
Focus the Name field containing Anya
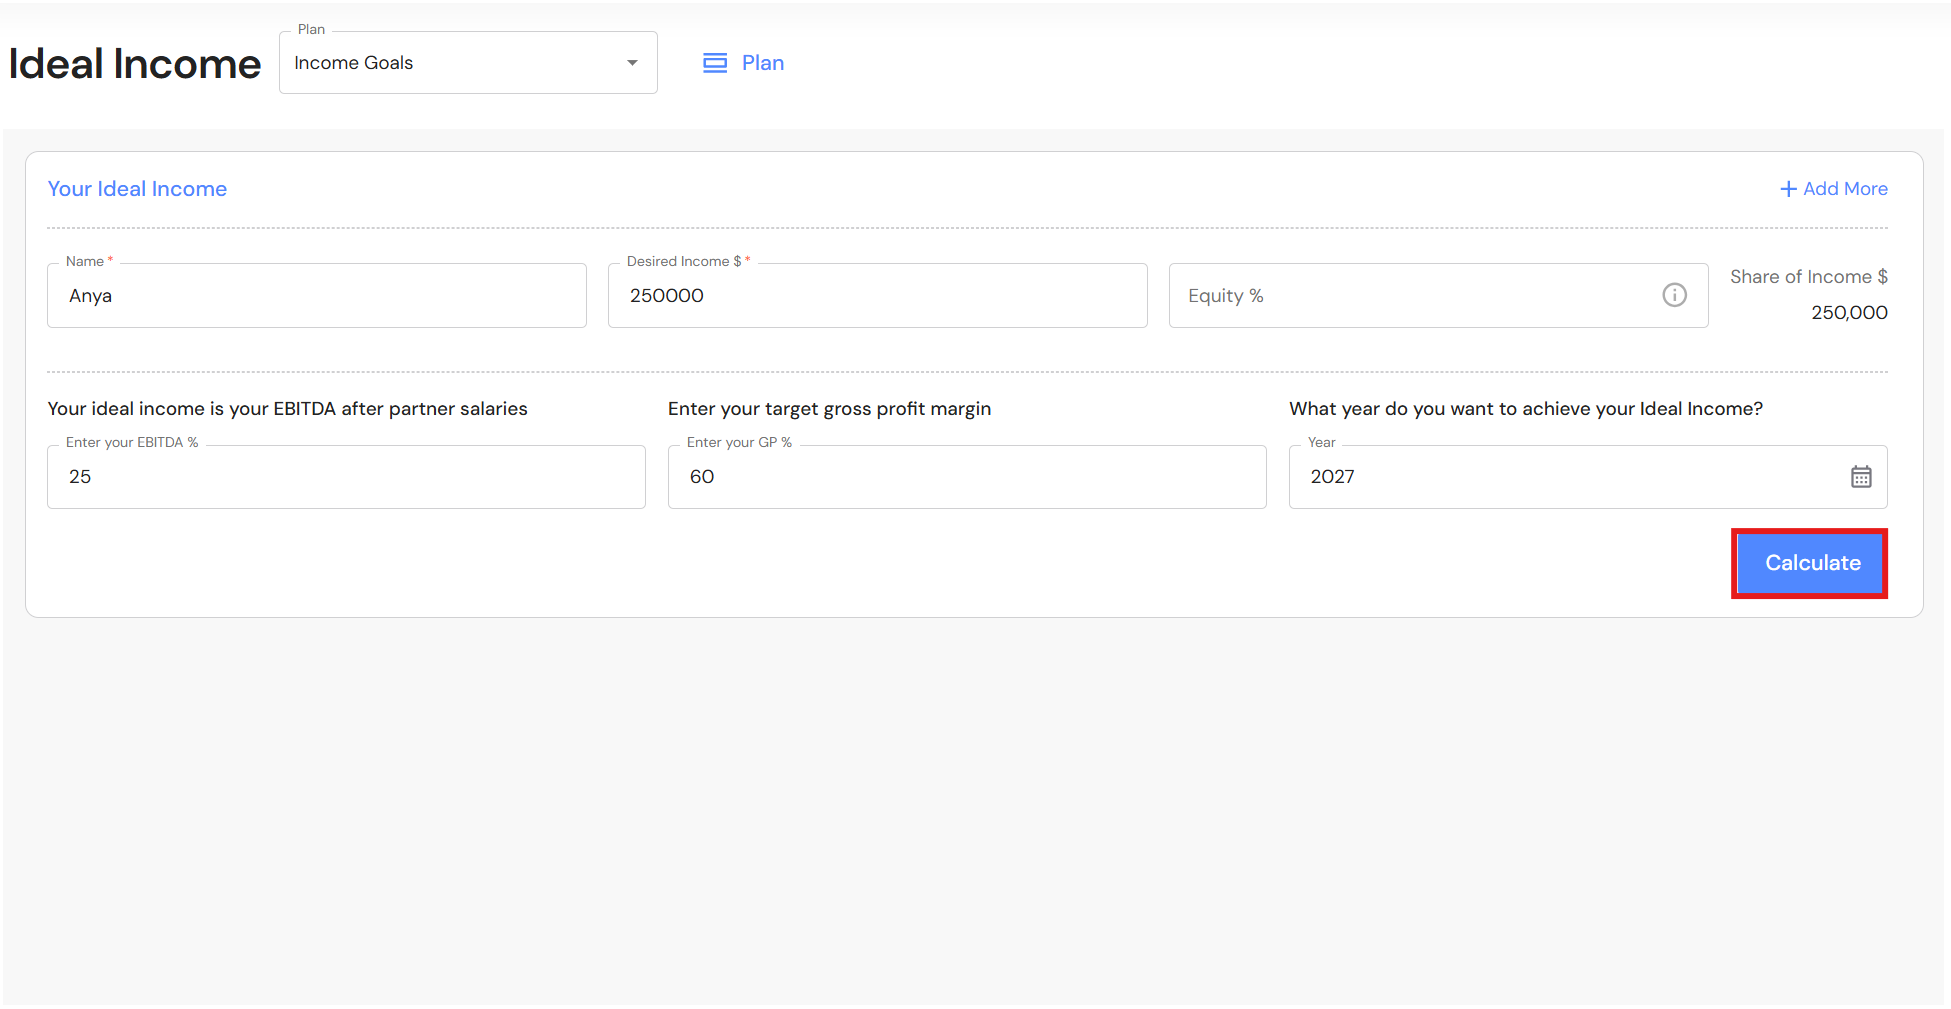click(x=316, y=296)
